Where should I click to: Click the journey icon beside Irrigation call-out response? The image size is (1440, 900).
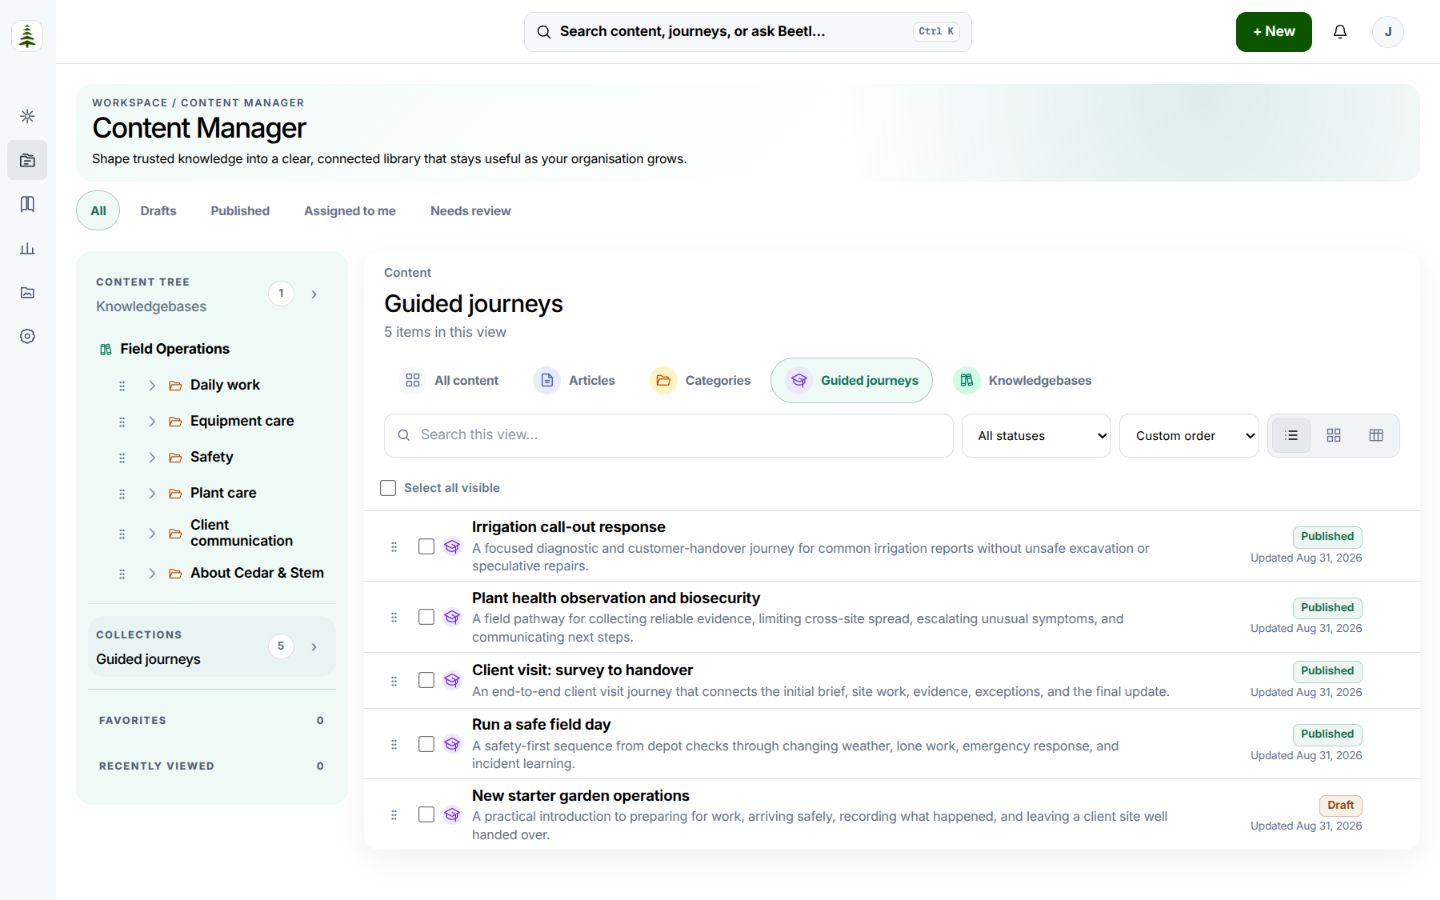(452, 547)
